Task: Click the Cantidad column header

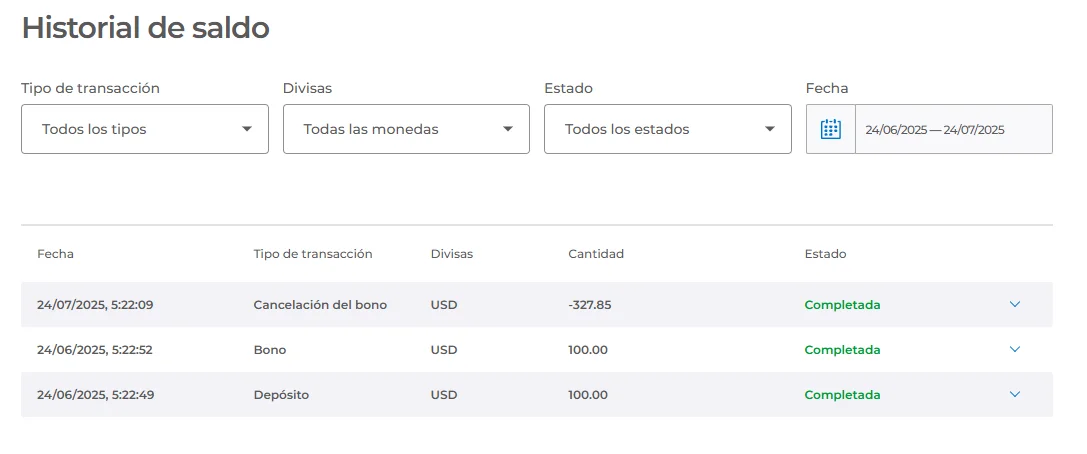Action: click(596, 254)
